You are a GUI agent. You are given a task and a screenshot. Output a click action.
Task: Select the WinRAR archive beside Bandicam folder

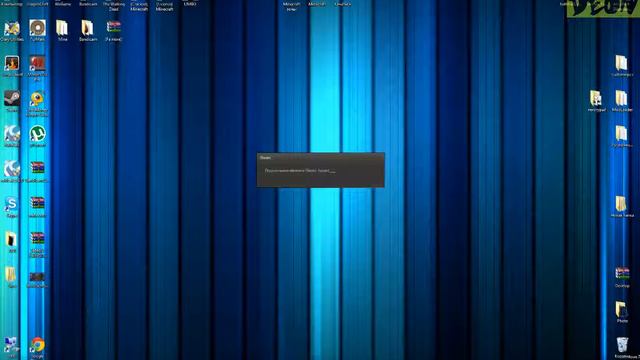coord(113,30)
